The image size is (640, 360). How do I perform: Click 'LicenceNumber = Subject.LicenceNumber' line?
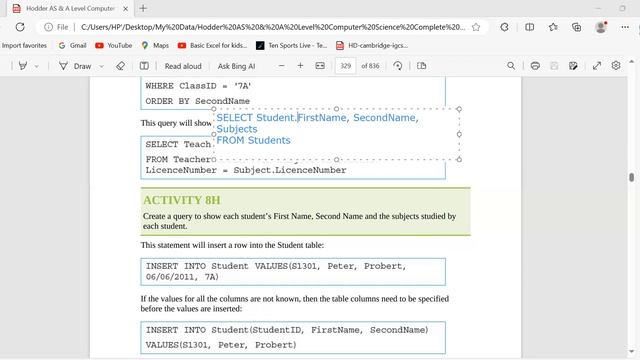coord(246,170)
